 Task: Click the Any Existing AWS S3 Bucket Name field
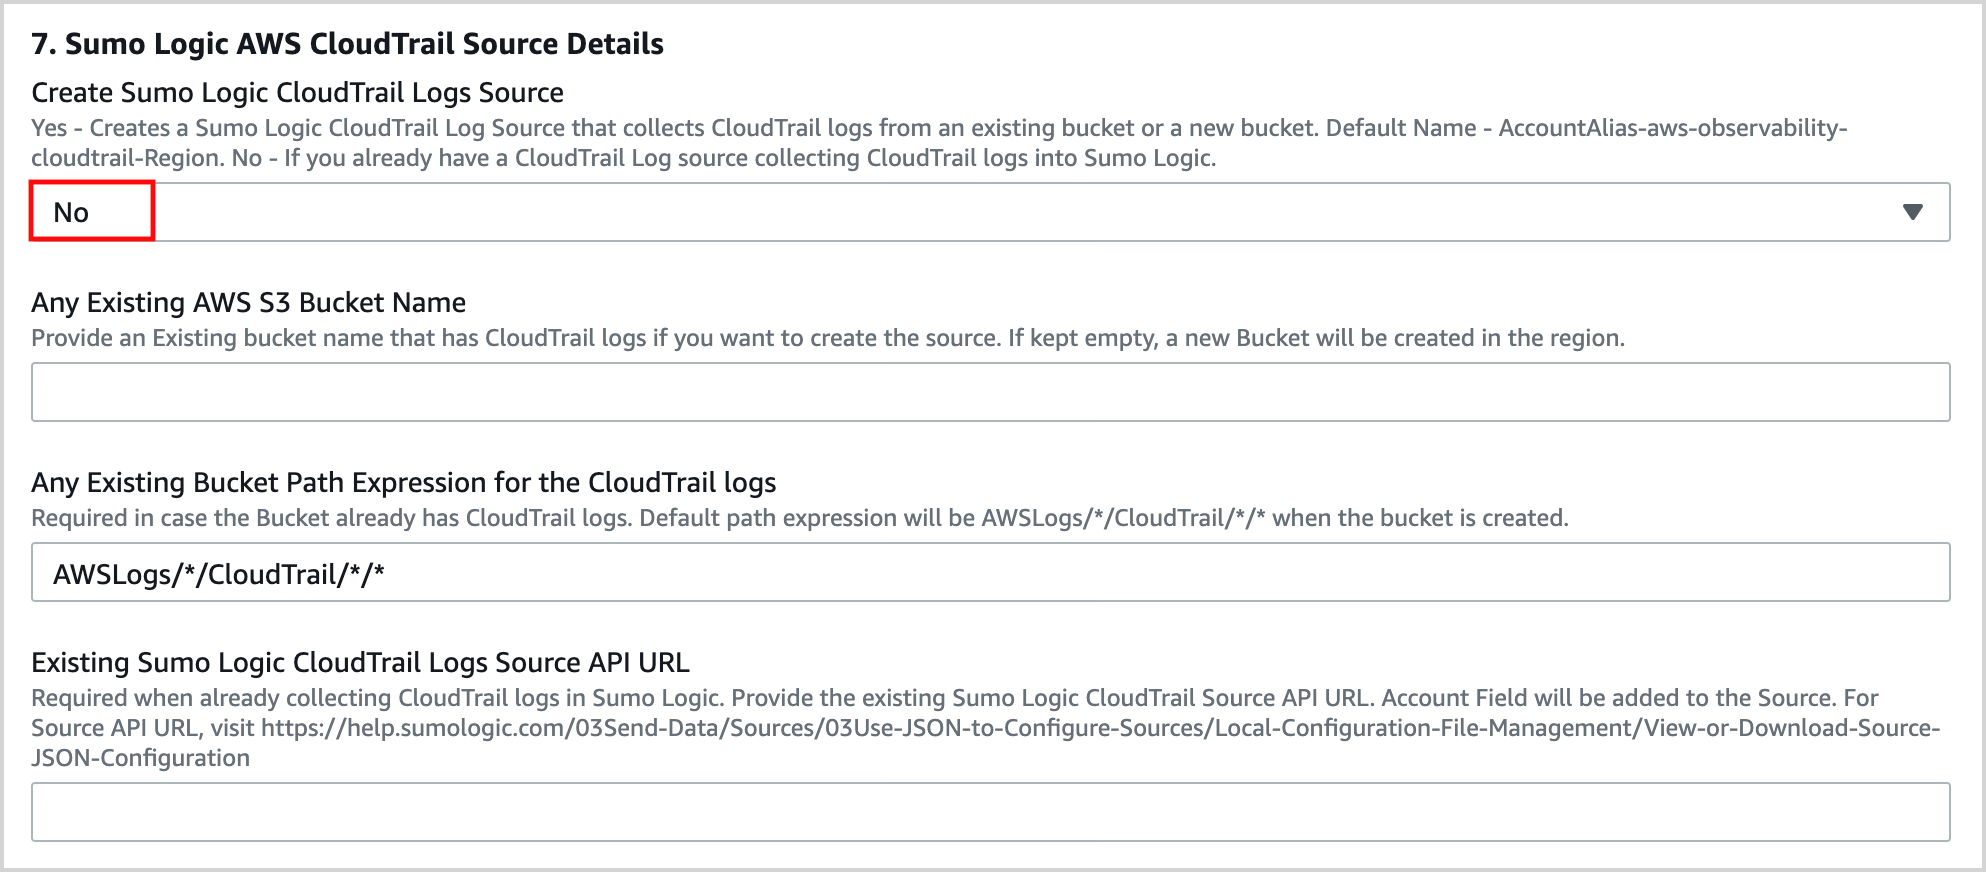(990, 391)
